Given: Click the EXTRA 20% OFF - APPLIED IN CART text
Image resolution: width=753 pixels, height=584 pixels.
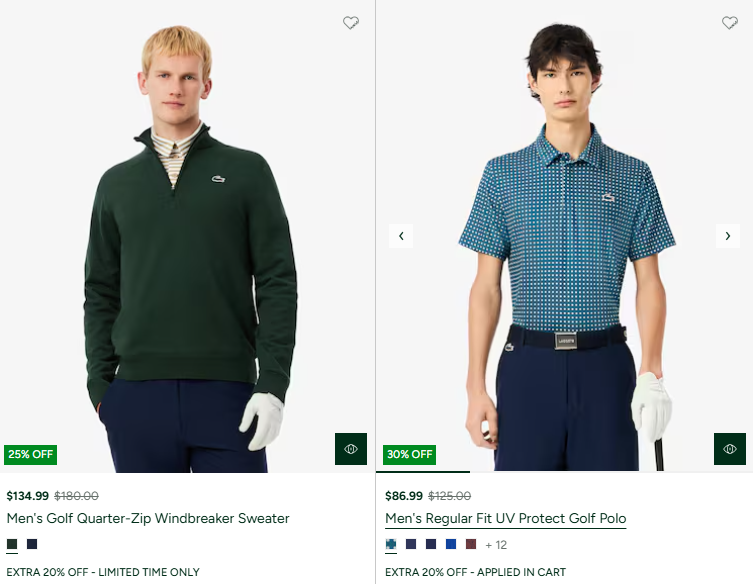Looking at the screenshot, I should tap(475, 572).
